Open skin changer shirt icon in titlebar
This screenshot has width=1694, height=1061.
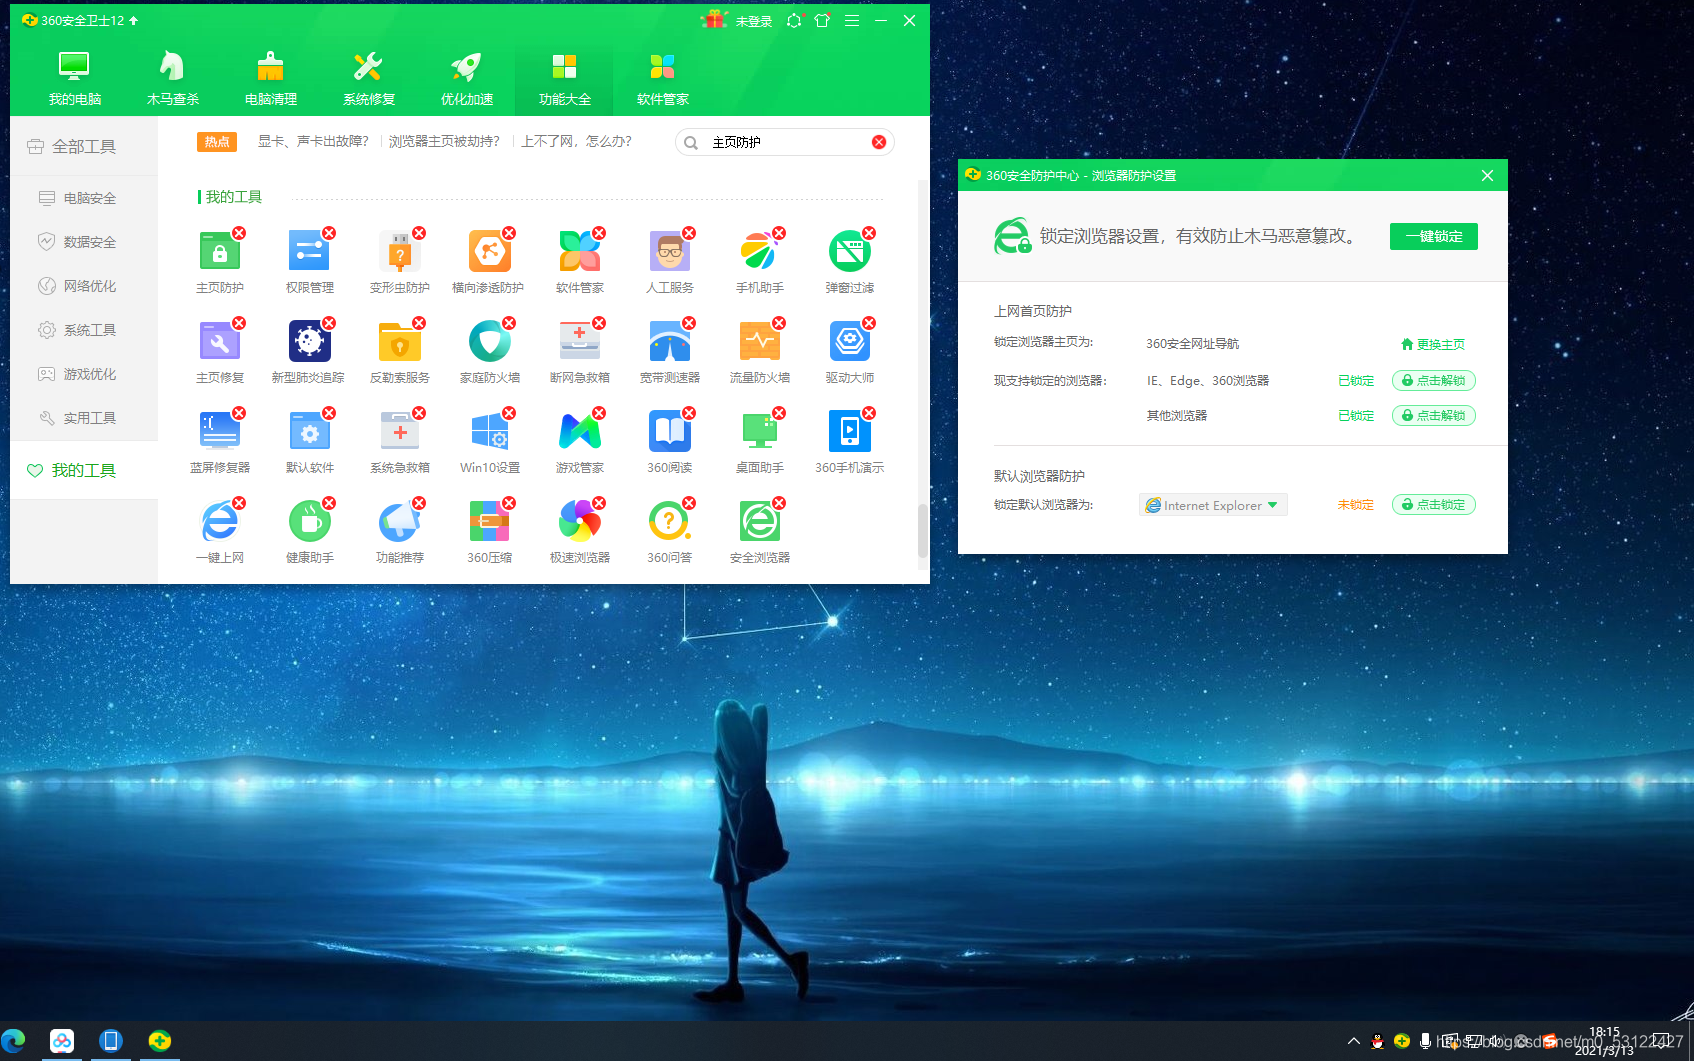tap(822, 20)
